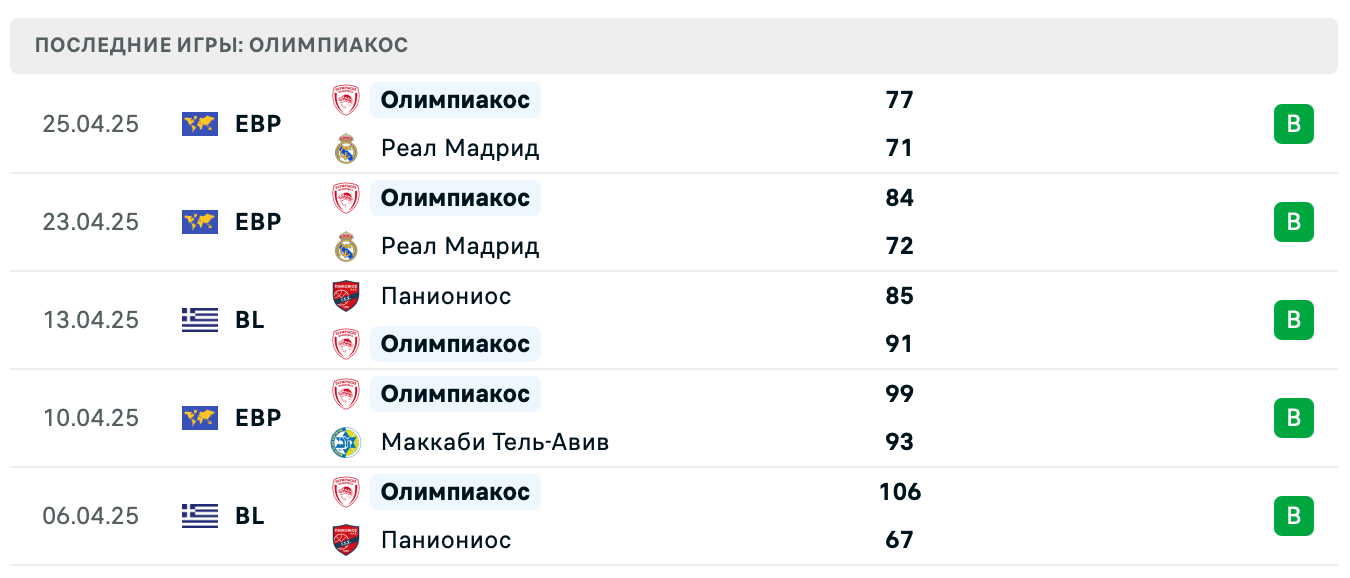Click green win badge for 13.04.25 game

[x=1293, y=320]
